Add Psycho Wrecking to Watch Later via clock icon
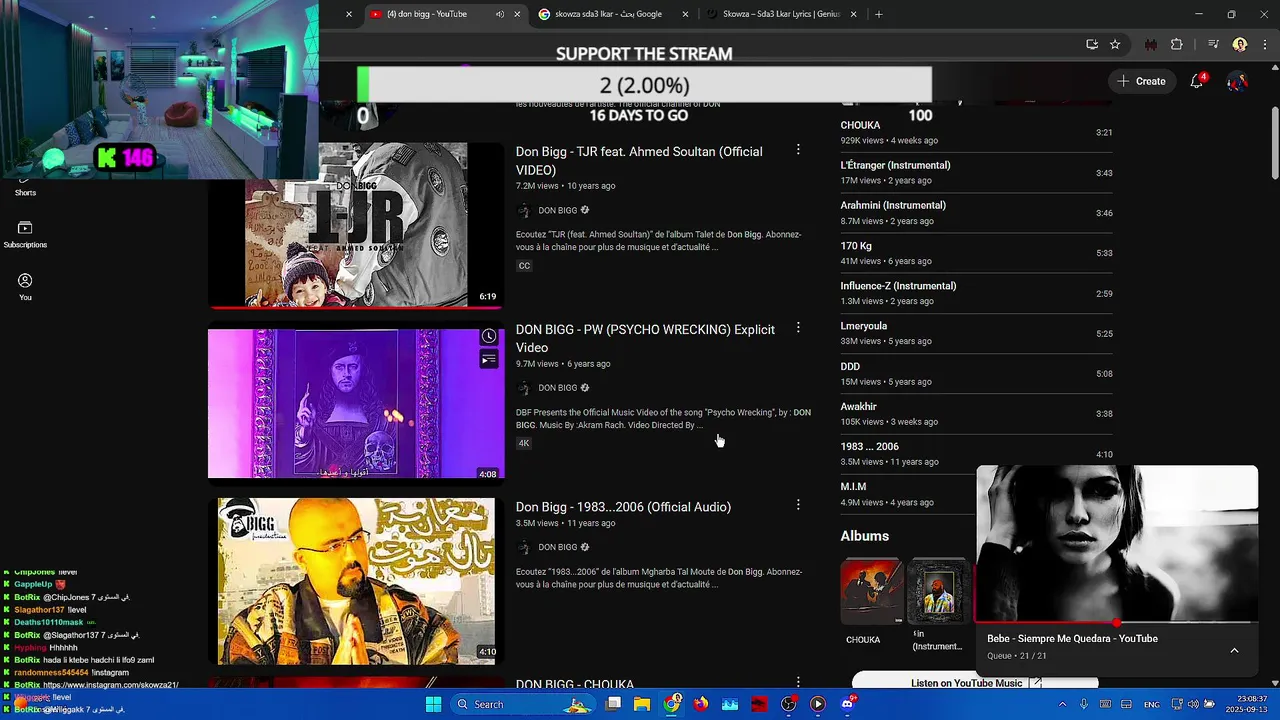Screen dimensions: 1280x720 (488, 337)
